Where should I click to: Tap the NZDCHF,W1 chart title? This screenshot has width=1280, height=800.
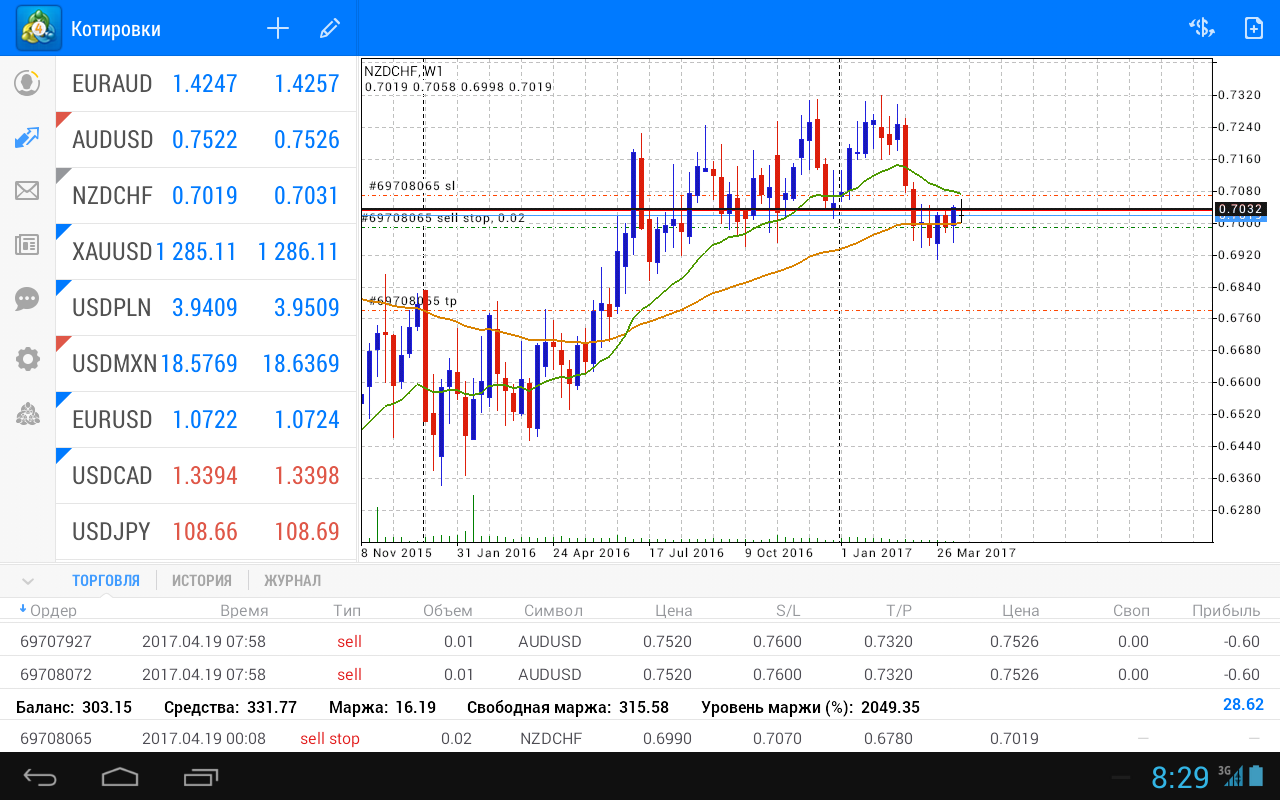[x=404, y=71]
